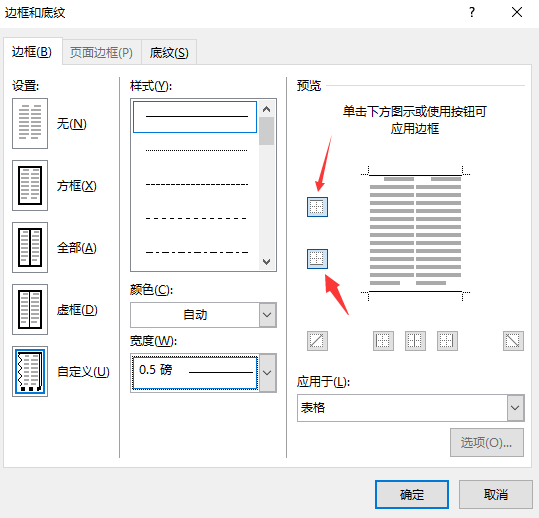The height and width of the screenshot is (518, 539).
Task: Click the 选项(O)... button
Action: click(487, 442)
